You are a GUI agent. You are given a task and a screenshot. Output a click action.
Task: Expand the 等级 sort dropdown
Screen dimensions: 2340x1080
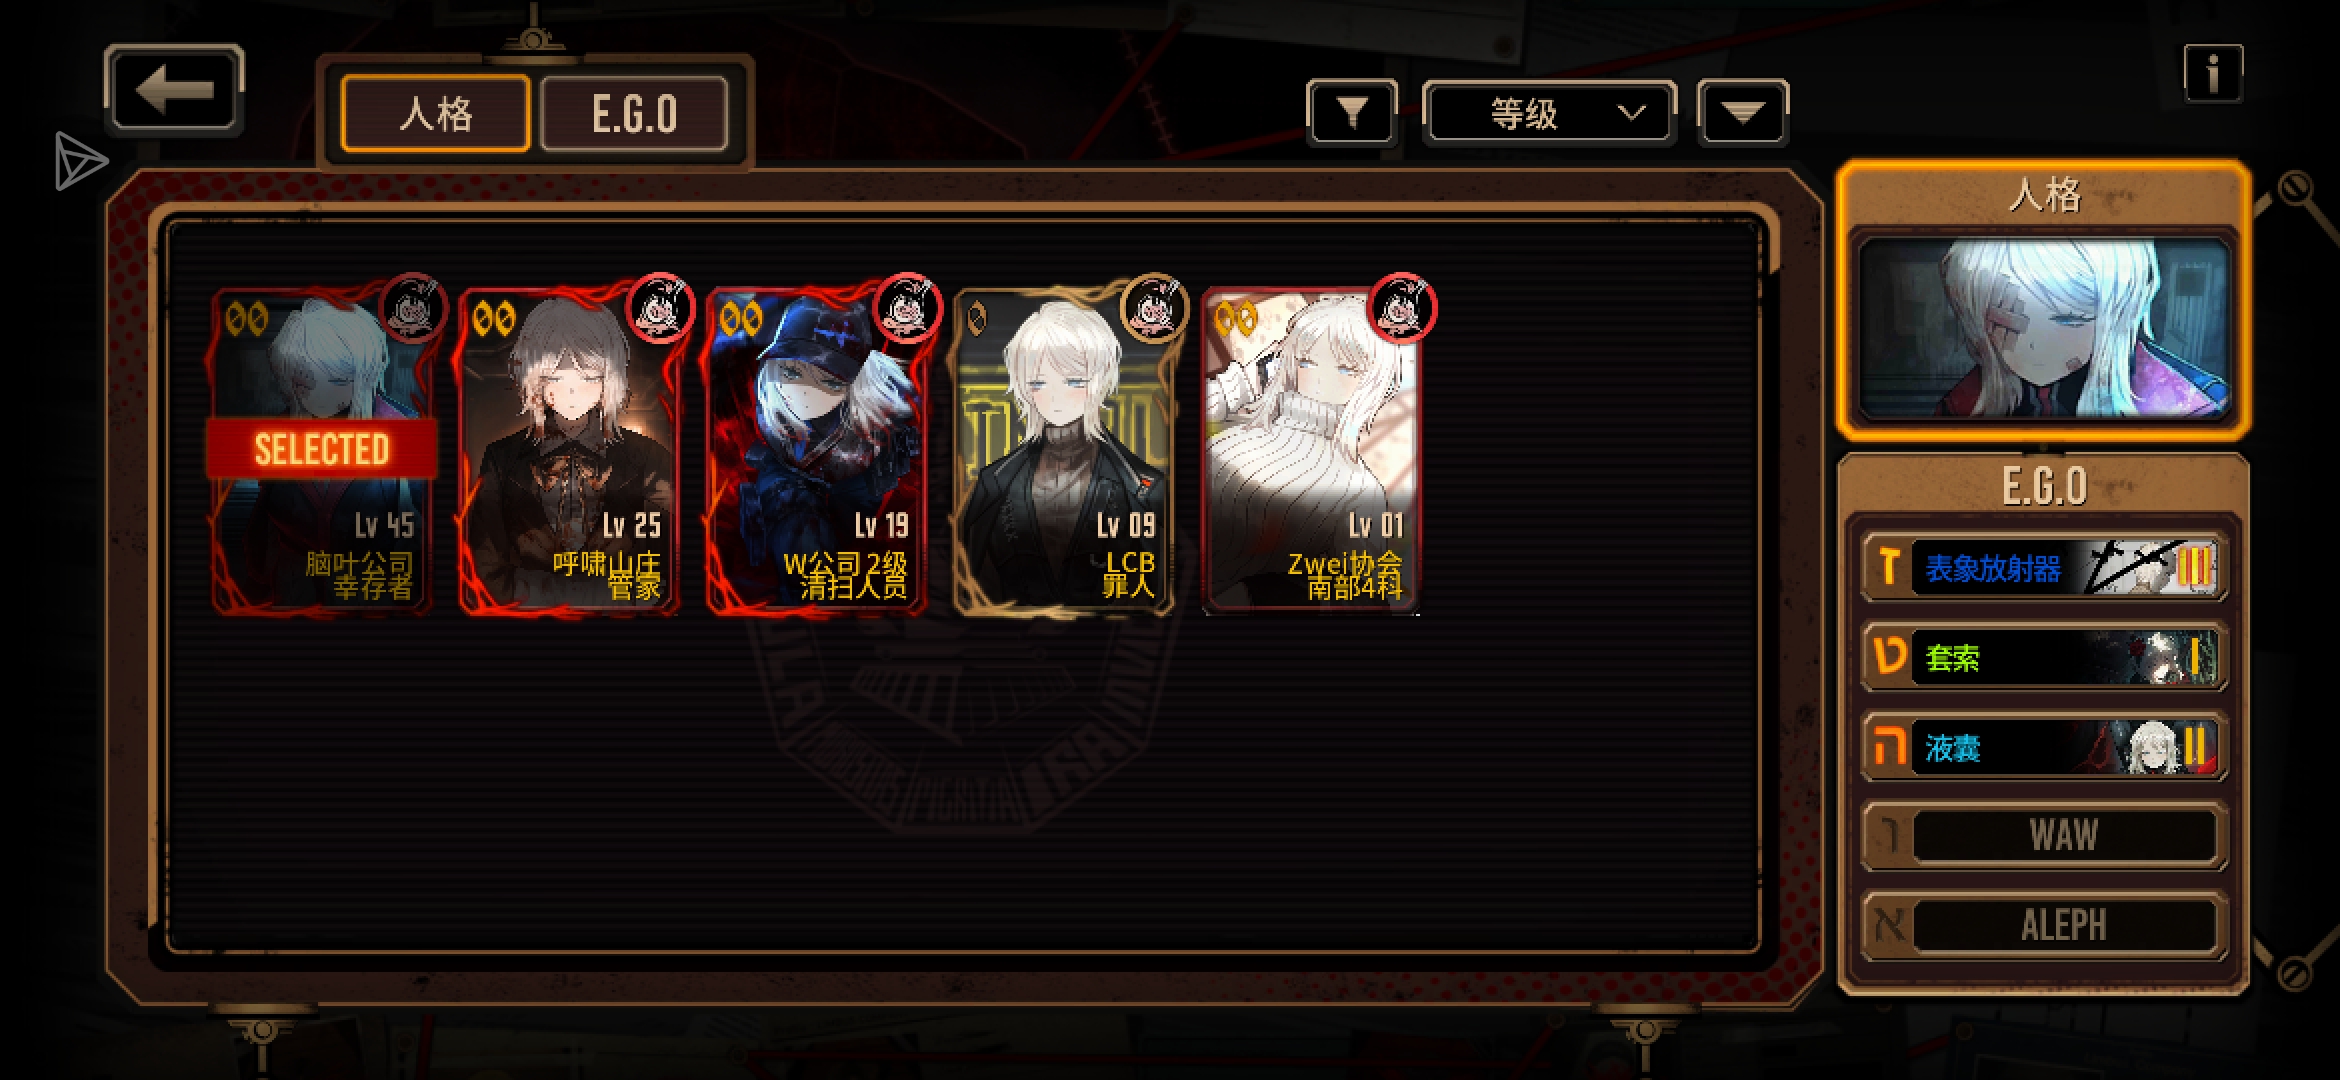tap(1548, 113)
